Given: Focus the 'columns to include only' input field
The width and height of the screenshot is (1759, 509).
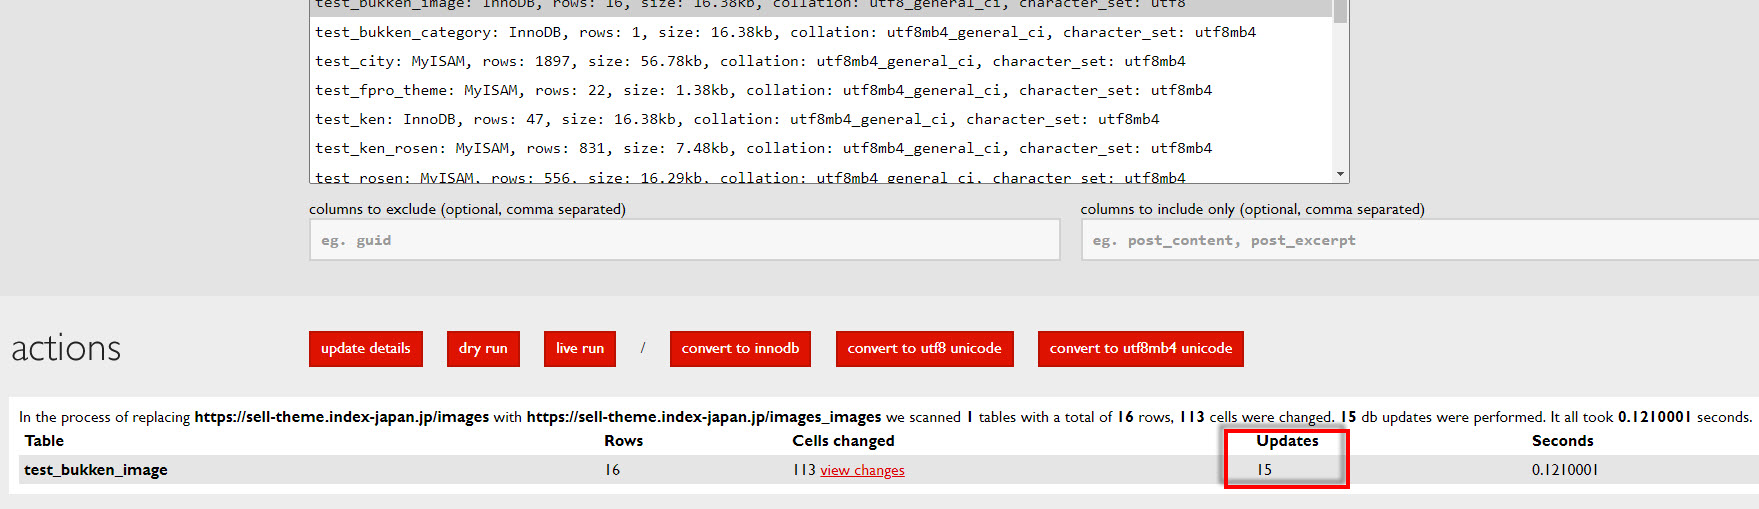Looking at the screenshot, I should (1418, 241).
